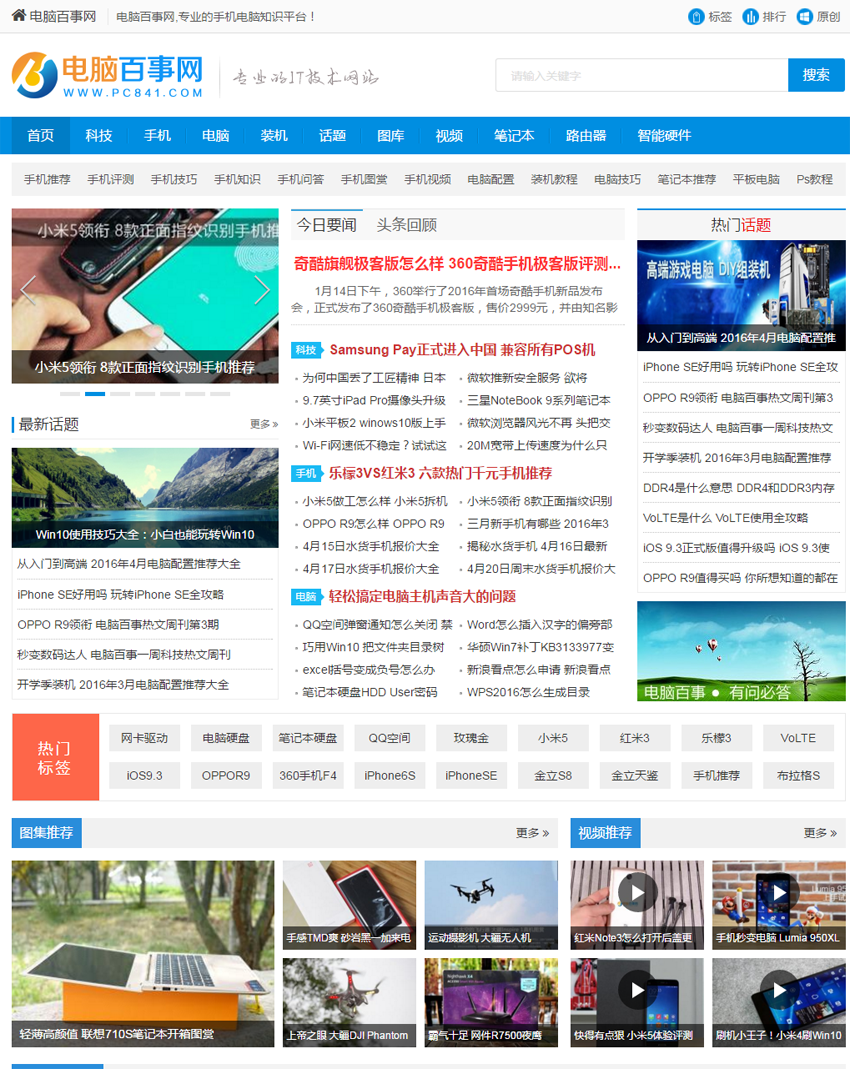Select the 布拉格S hot tag
850x1069 pixels.
(x=798, y=775)
